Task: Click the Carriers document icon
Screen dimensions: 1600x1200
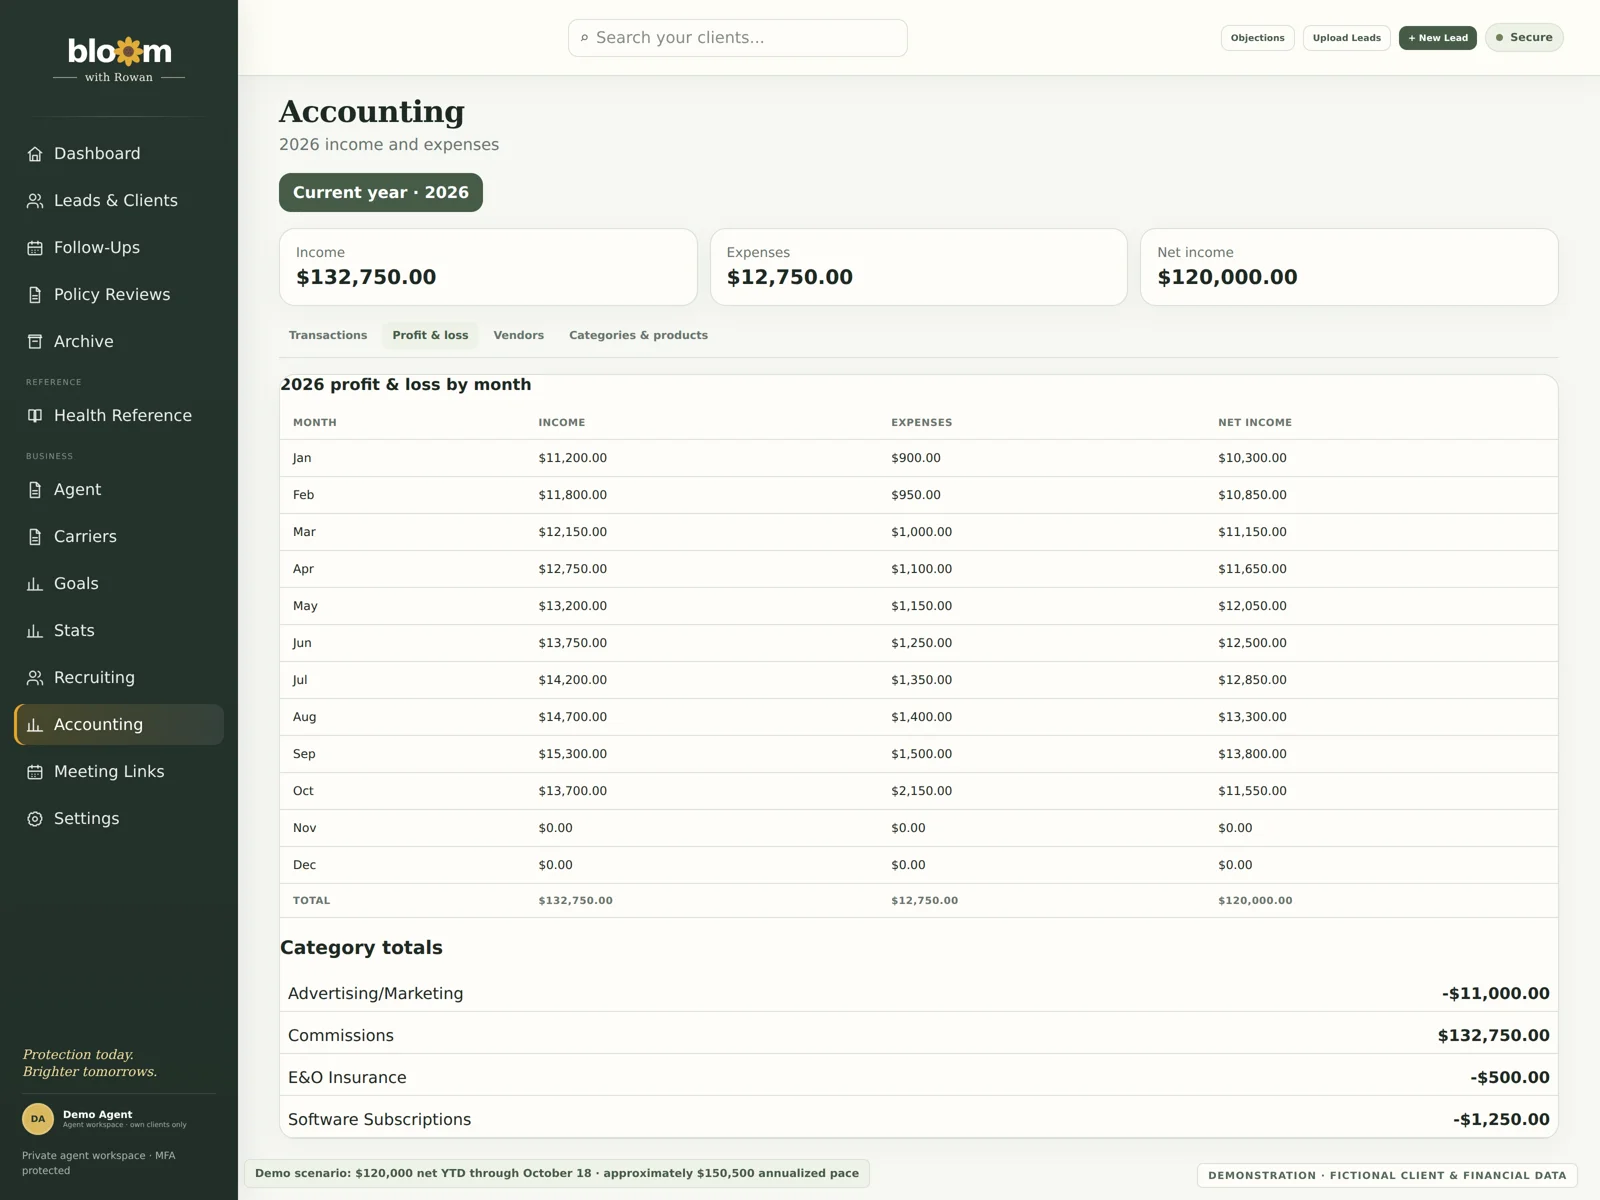Action: coord(35,537)
